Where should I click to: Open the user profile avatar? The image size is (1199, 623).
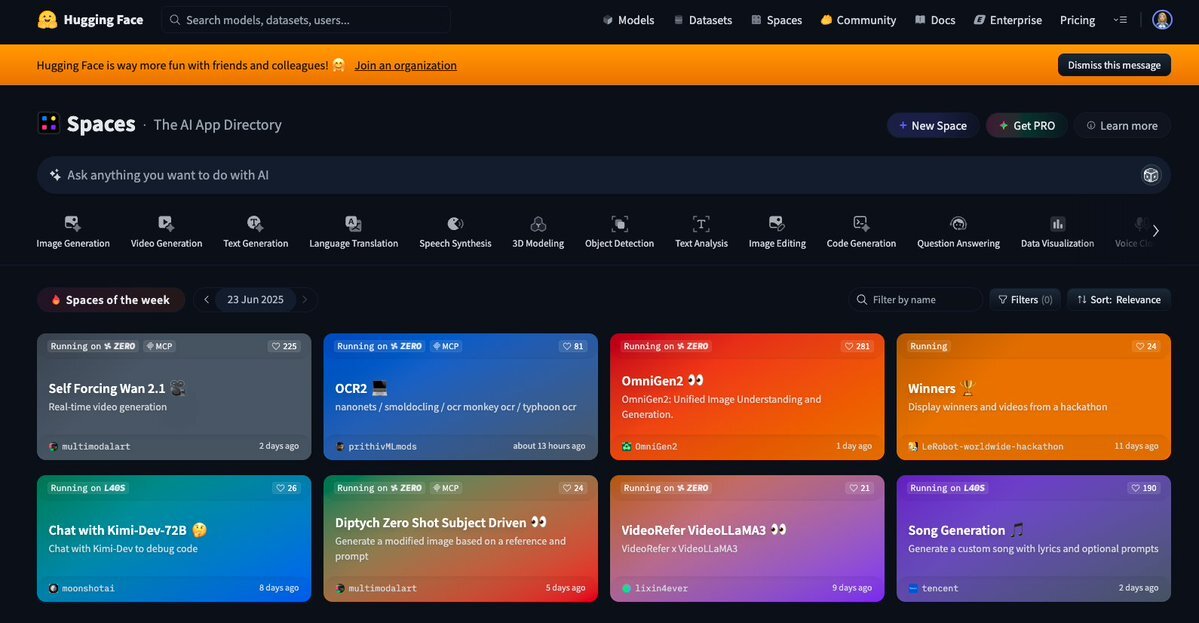[x=1162, y=20]
